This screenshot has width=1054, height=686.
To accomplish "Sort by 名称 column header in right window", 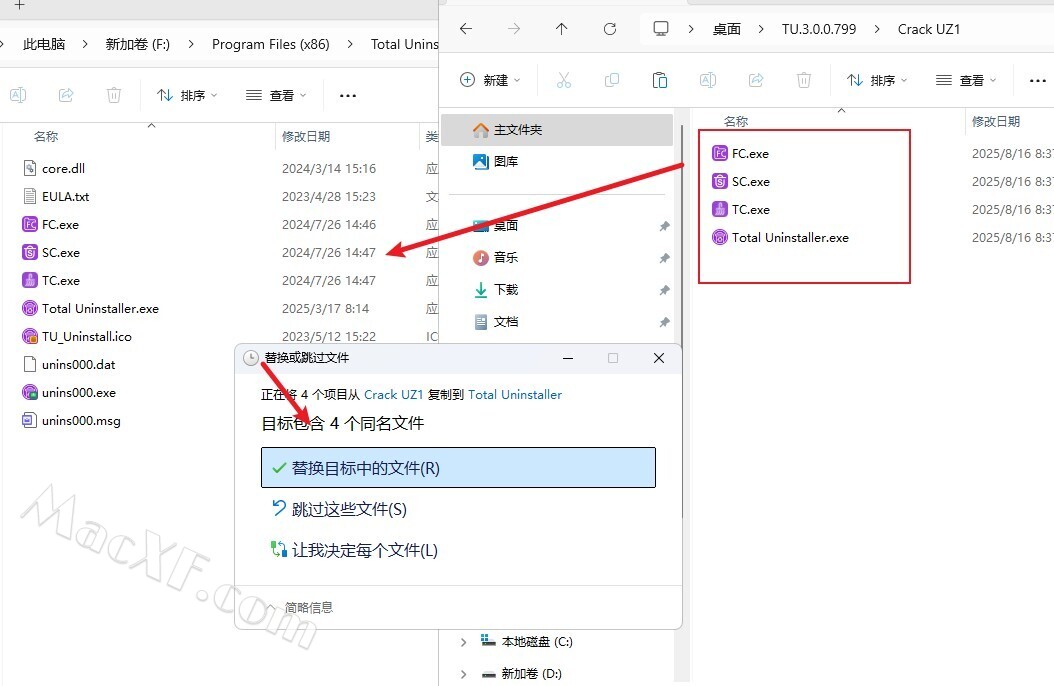I will [x=736, y=122].
